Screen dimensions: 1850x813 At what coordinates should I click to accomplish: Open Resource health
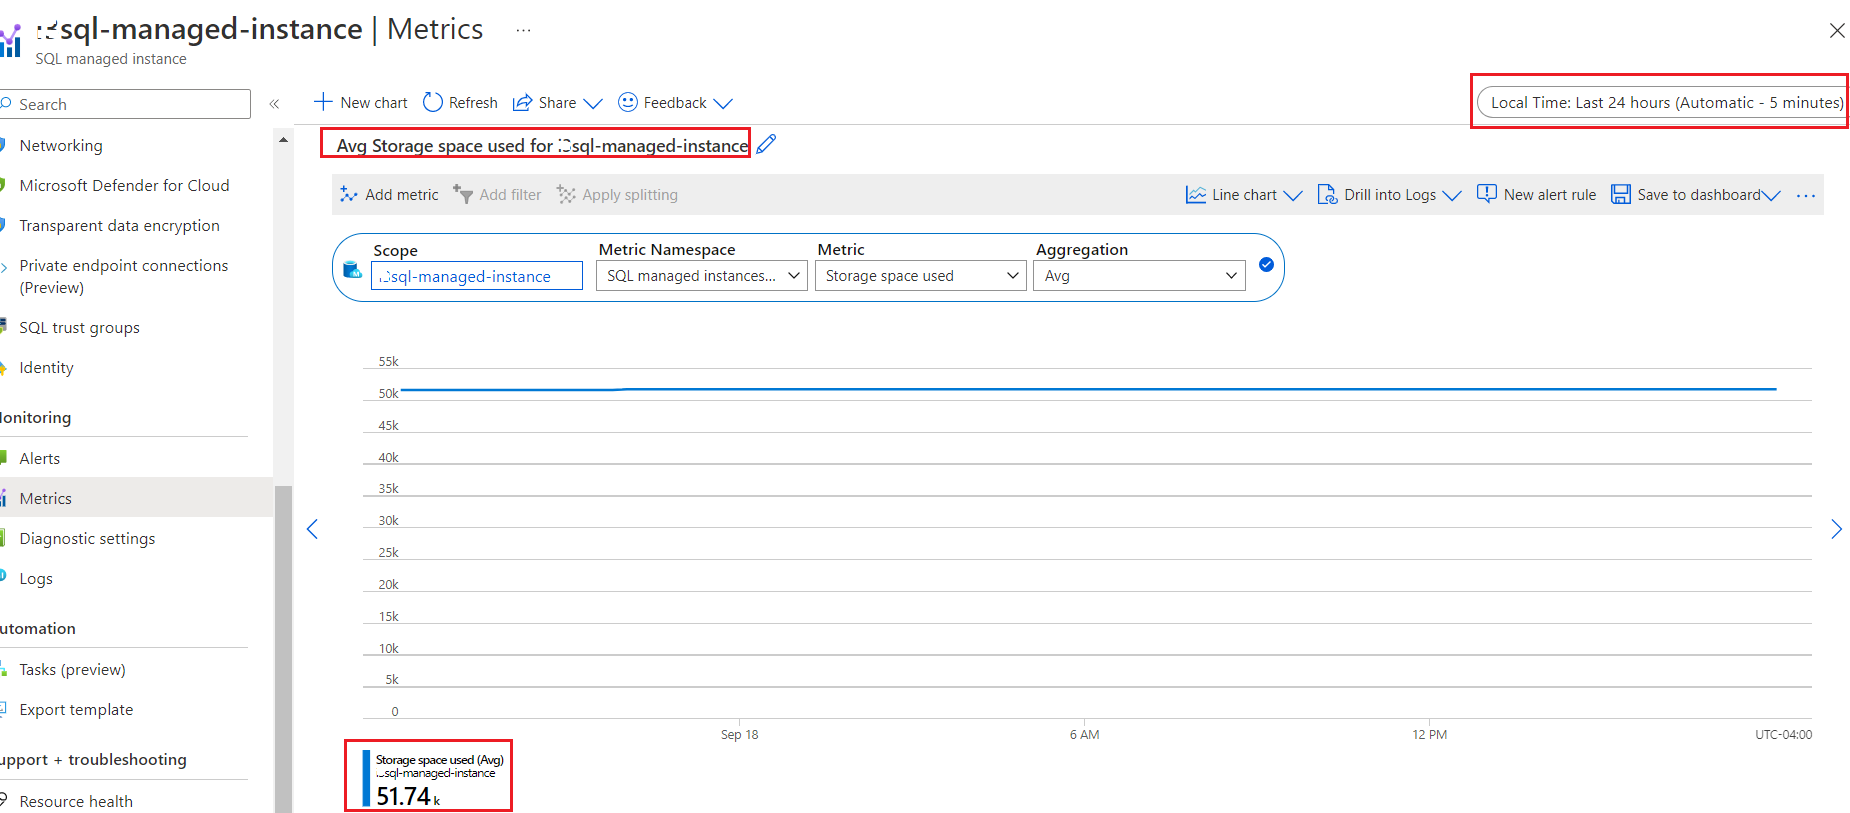76,801
